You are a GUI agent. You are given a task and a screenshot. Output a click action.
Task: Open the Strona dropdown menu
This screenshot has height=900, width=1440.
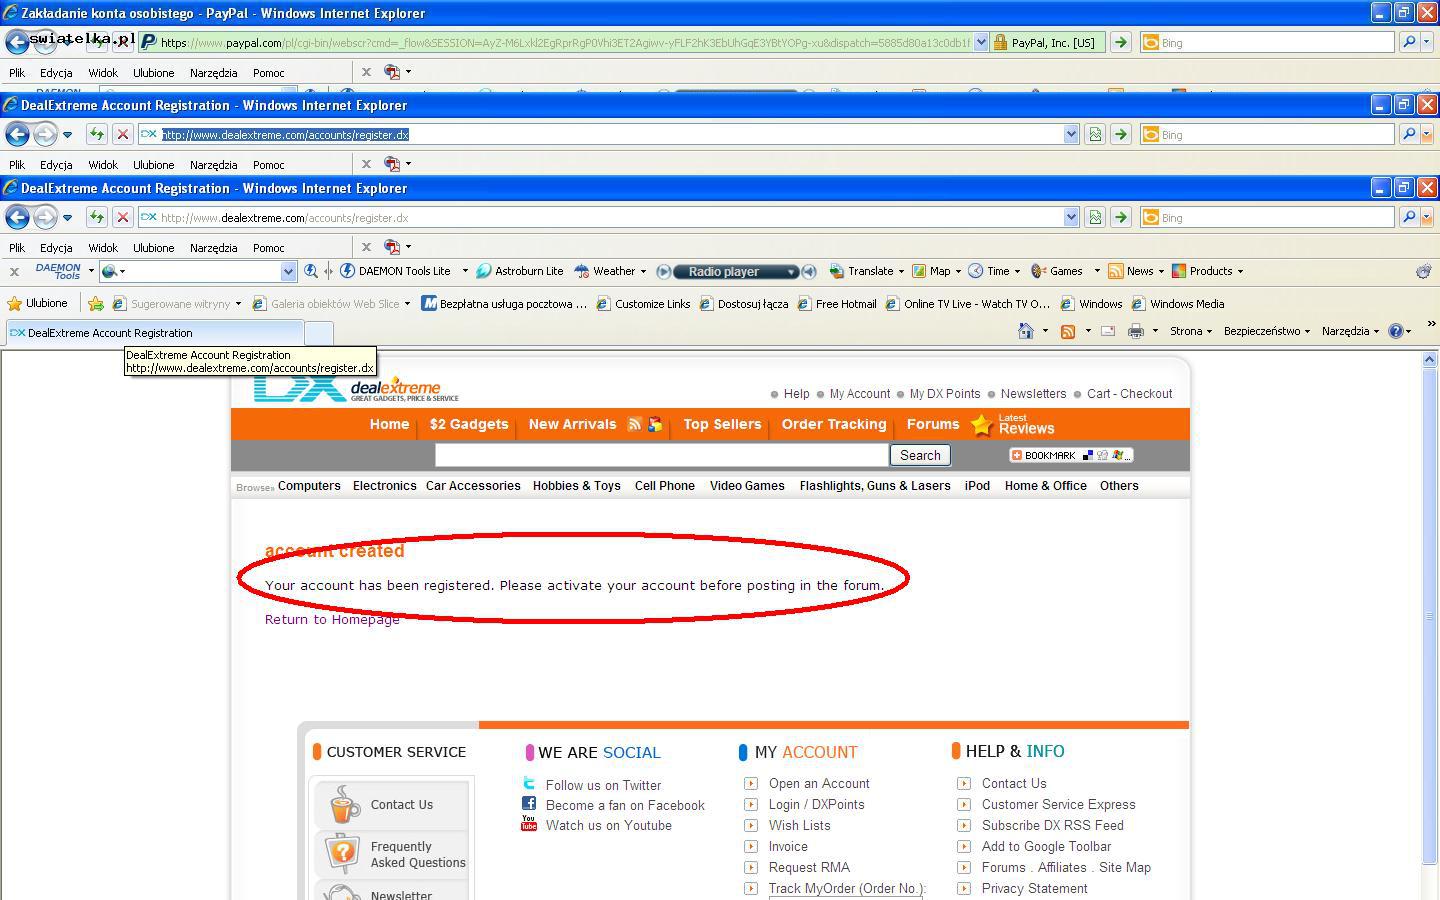coord(1191,331)
